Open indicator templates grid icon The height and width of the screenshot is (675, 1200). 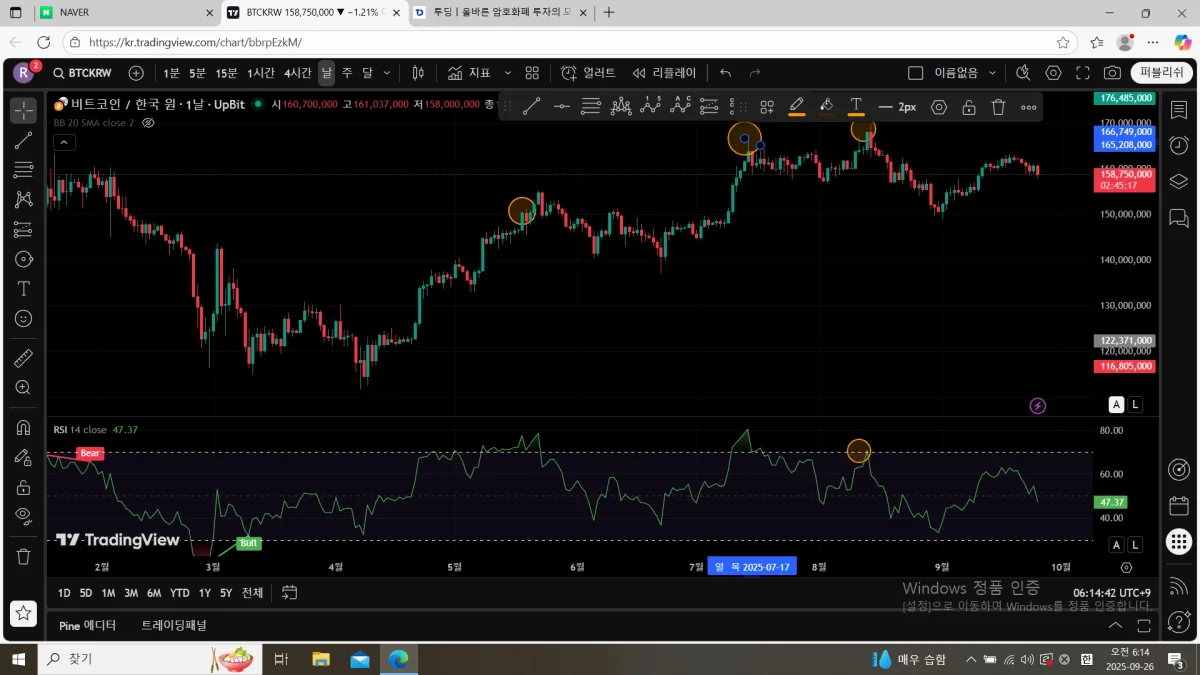click(532, 73)
